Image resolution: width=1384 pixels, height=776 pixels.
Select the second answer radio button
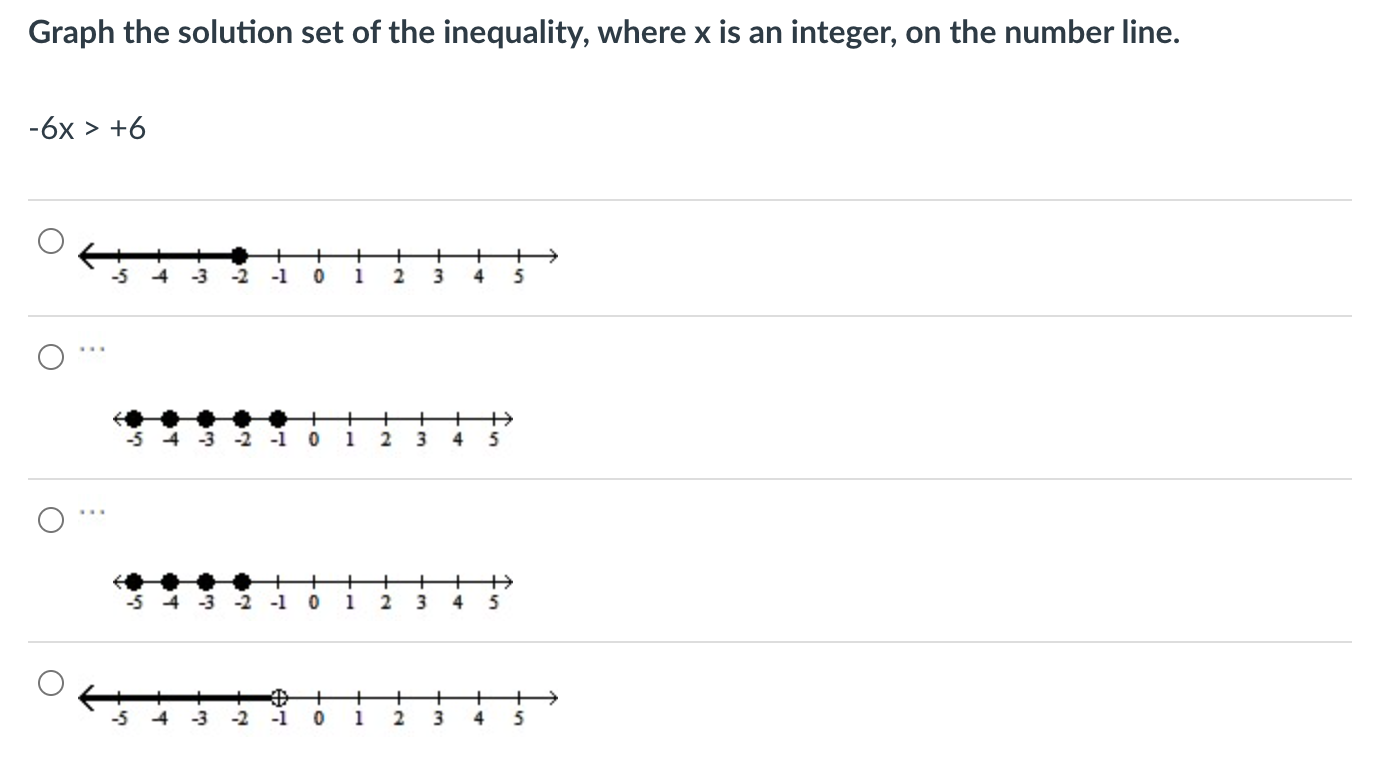(50, 357)
